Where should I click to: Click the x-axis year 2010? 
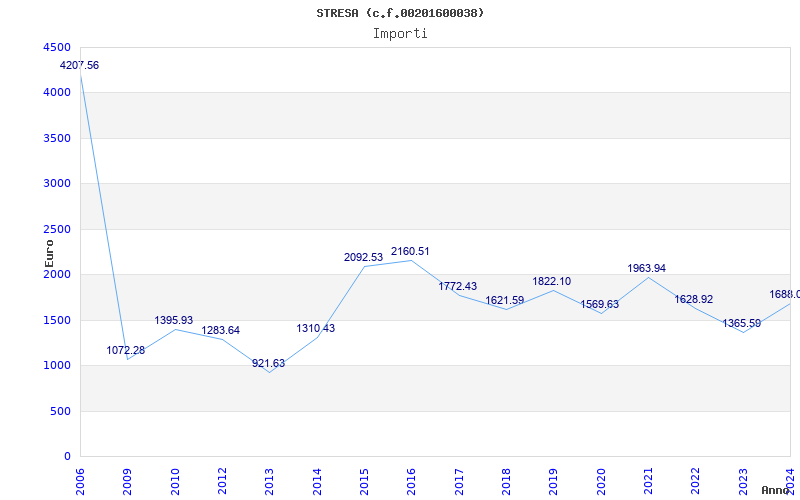pyautogui.click(x=175, y=481)
